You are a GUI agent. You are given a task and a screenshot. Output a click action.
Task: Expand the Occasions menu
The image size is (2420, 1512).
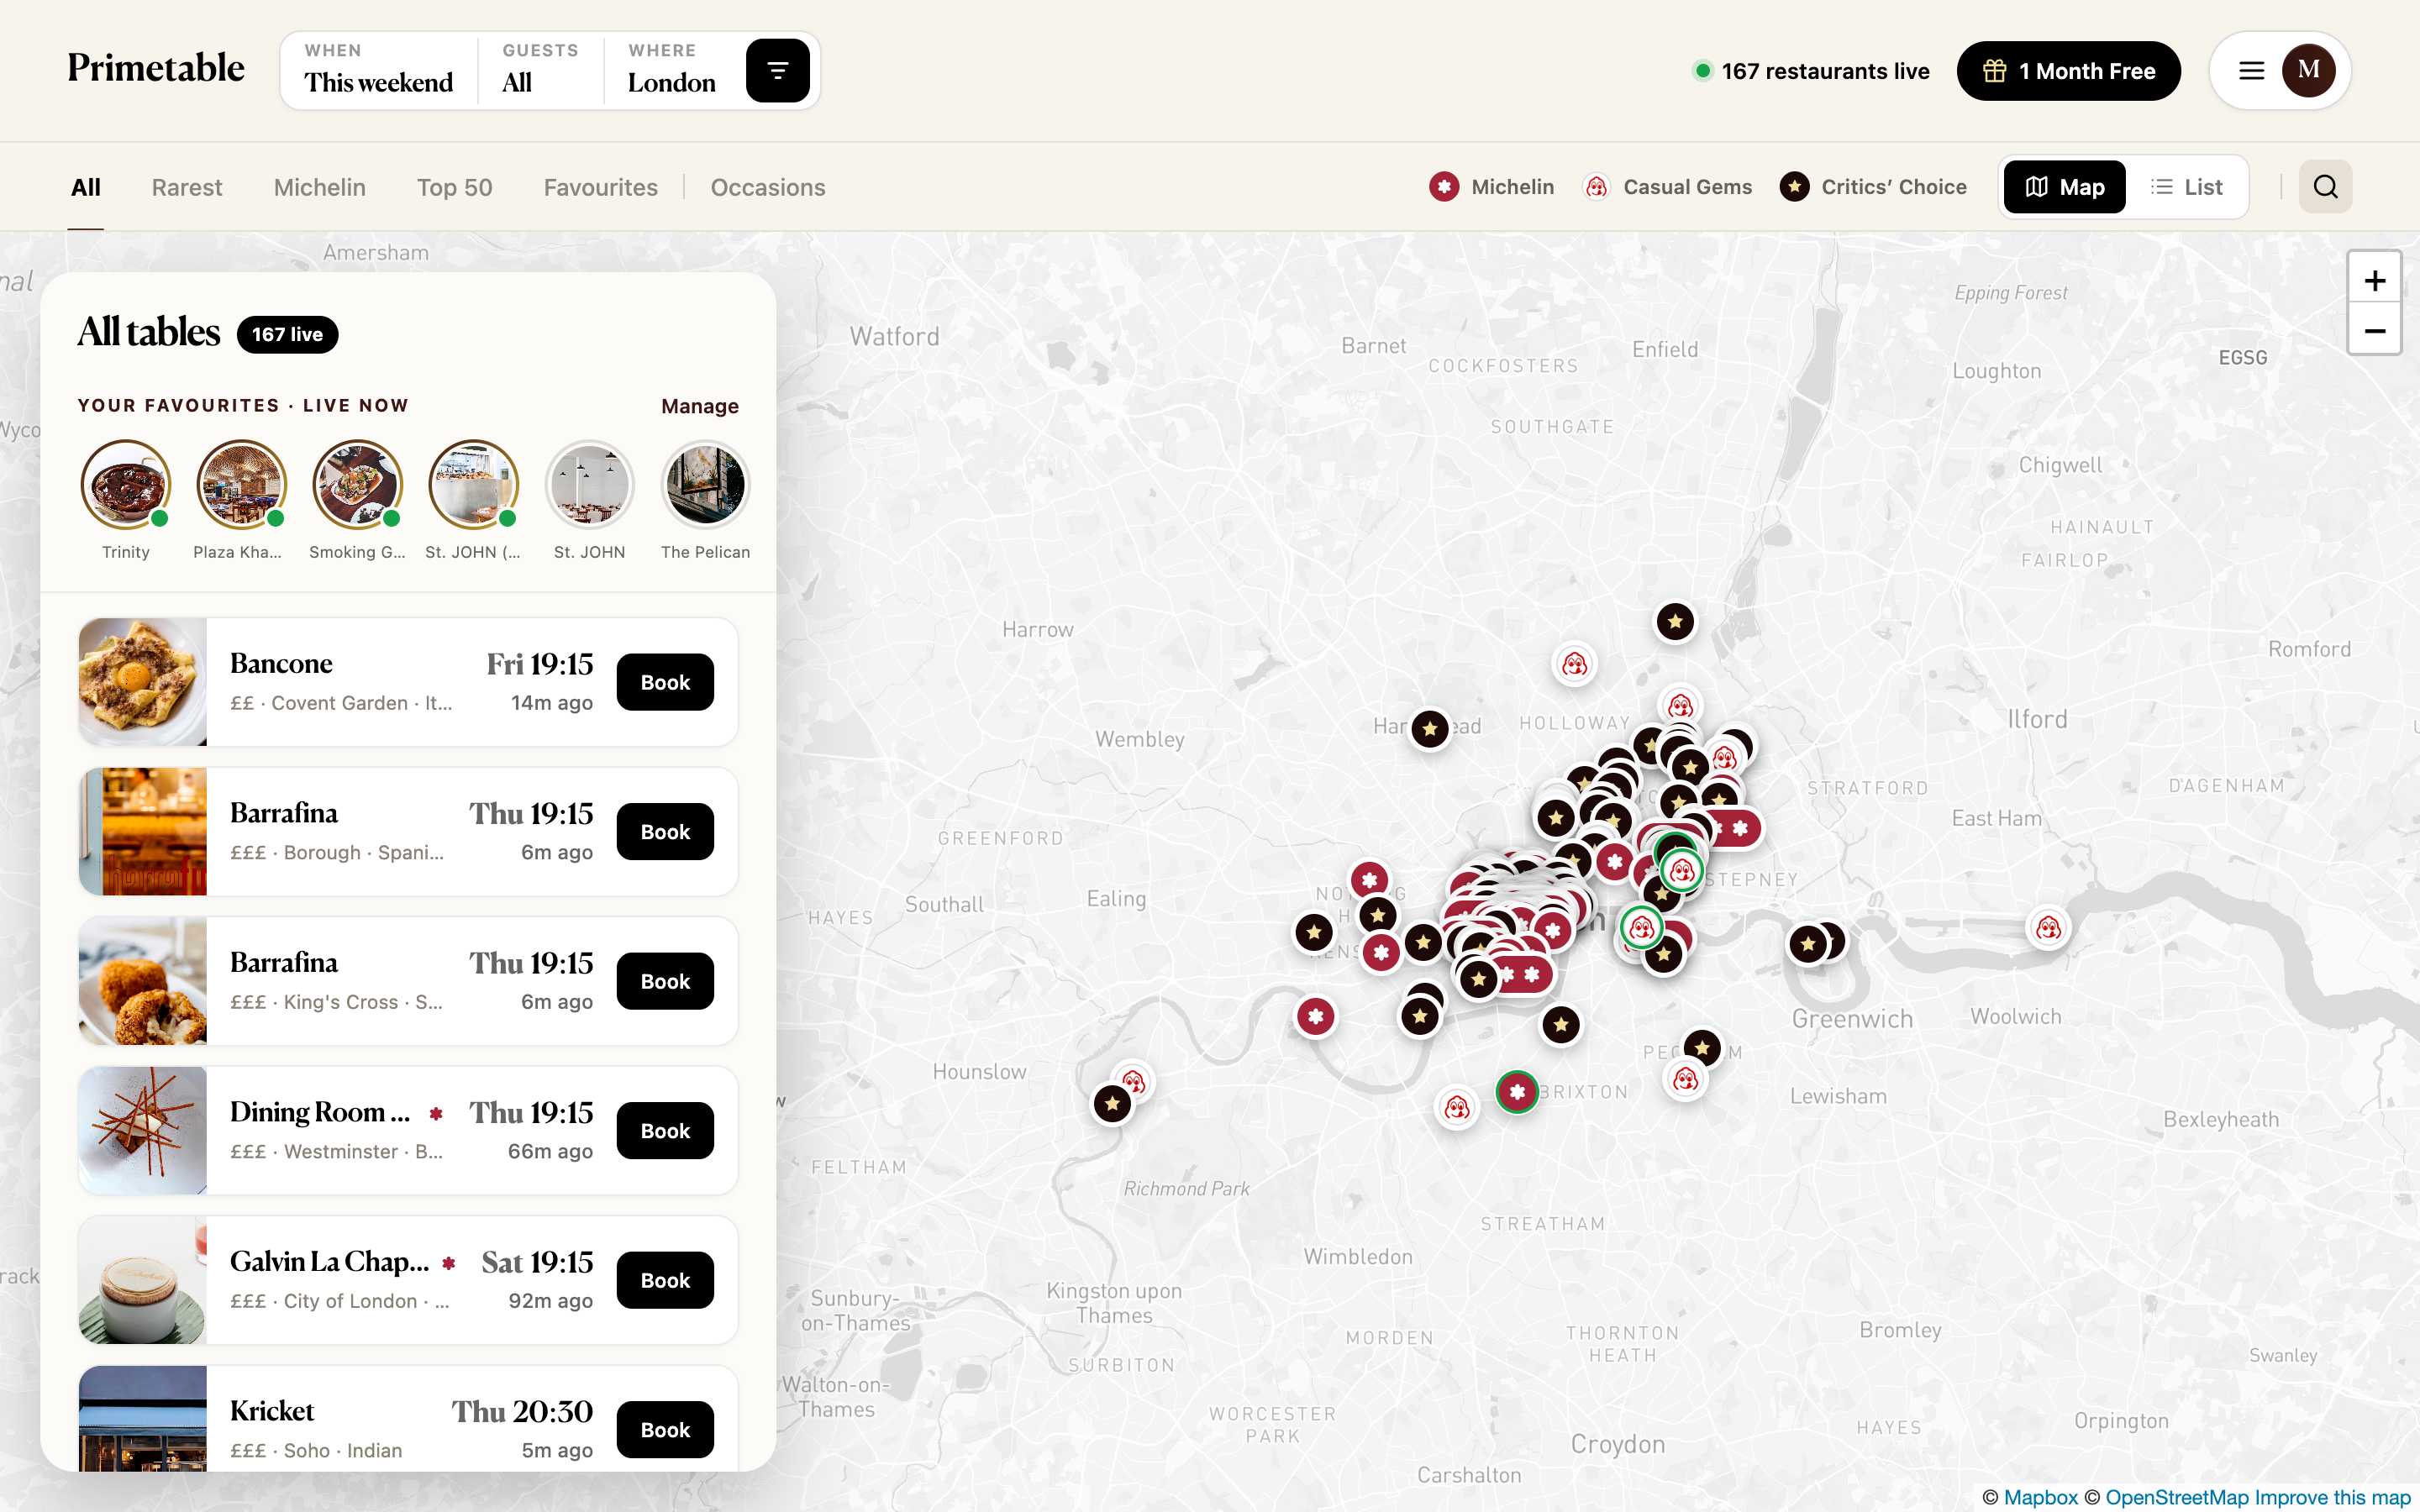[768, 187]
